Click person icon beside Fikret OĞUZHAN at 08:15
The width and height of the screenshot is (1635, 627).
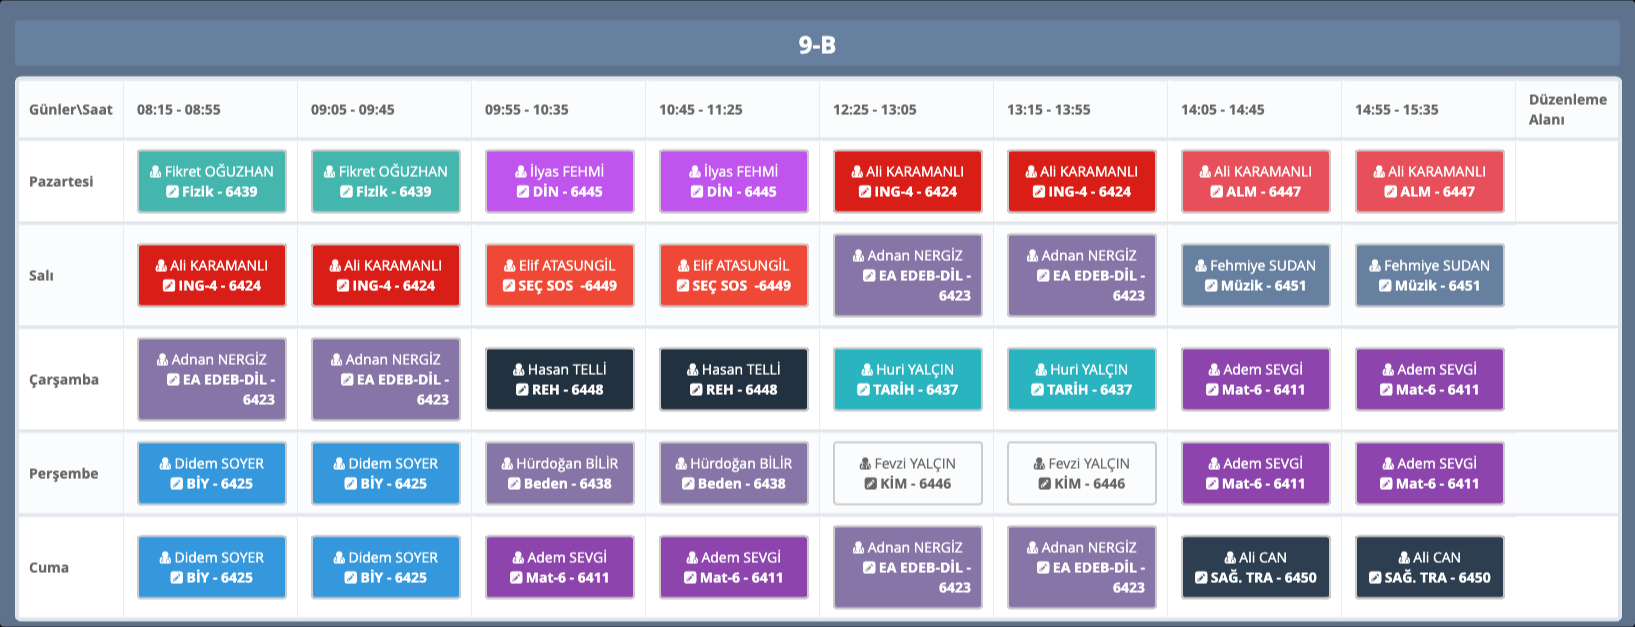[x=156, y=172]
